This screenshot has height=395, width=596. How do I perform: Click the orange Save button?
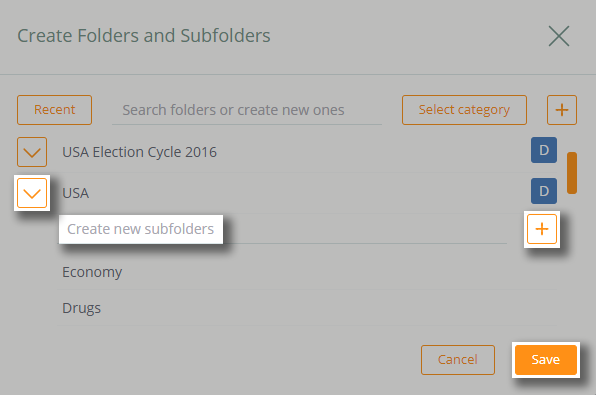[x=546, y=360]
